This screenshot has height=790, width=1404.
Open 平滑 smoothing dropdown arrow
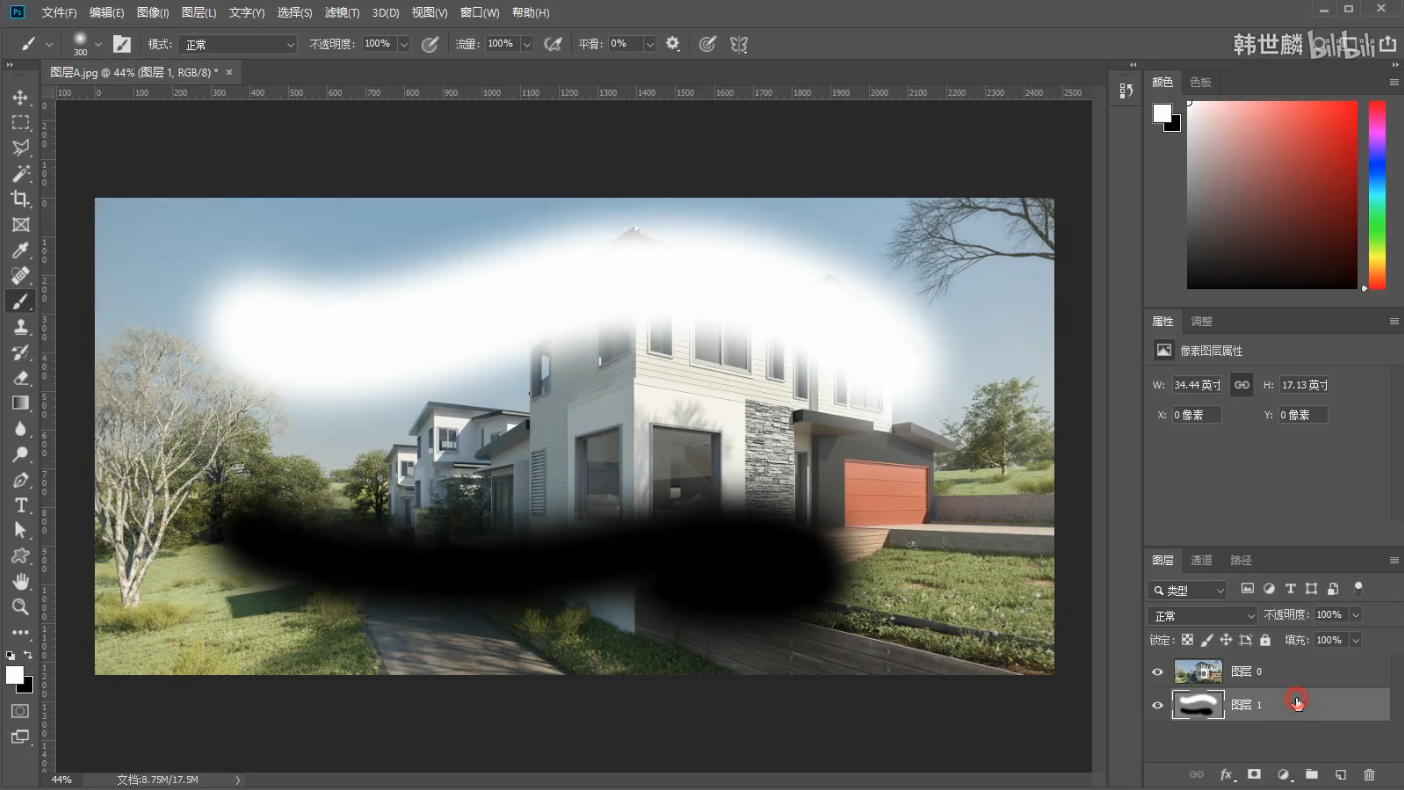(650, 44)
